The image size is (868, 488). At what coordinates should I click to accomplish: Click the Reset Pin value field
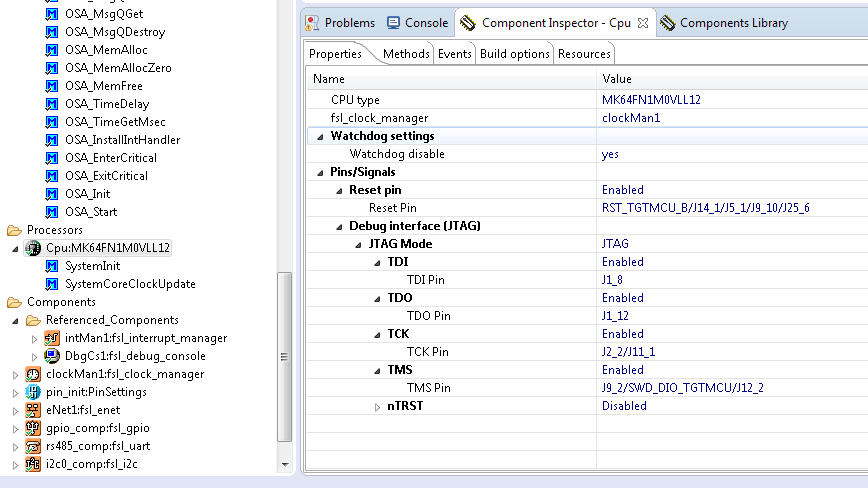tap(705, 208)
